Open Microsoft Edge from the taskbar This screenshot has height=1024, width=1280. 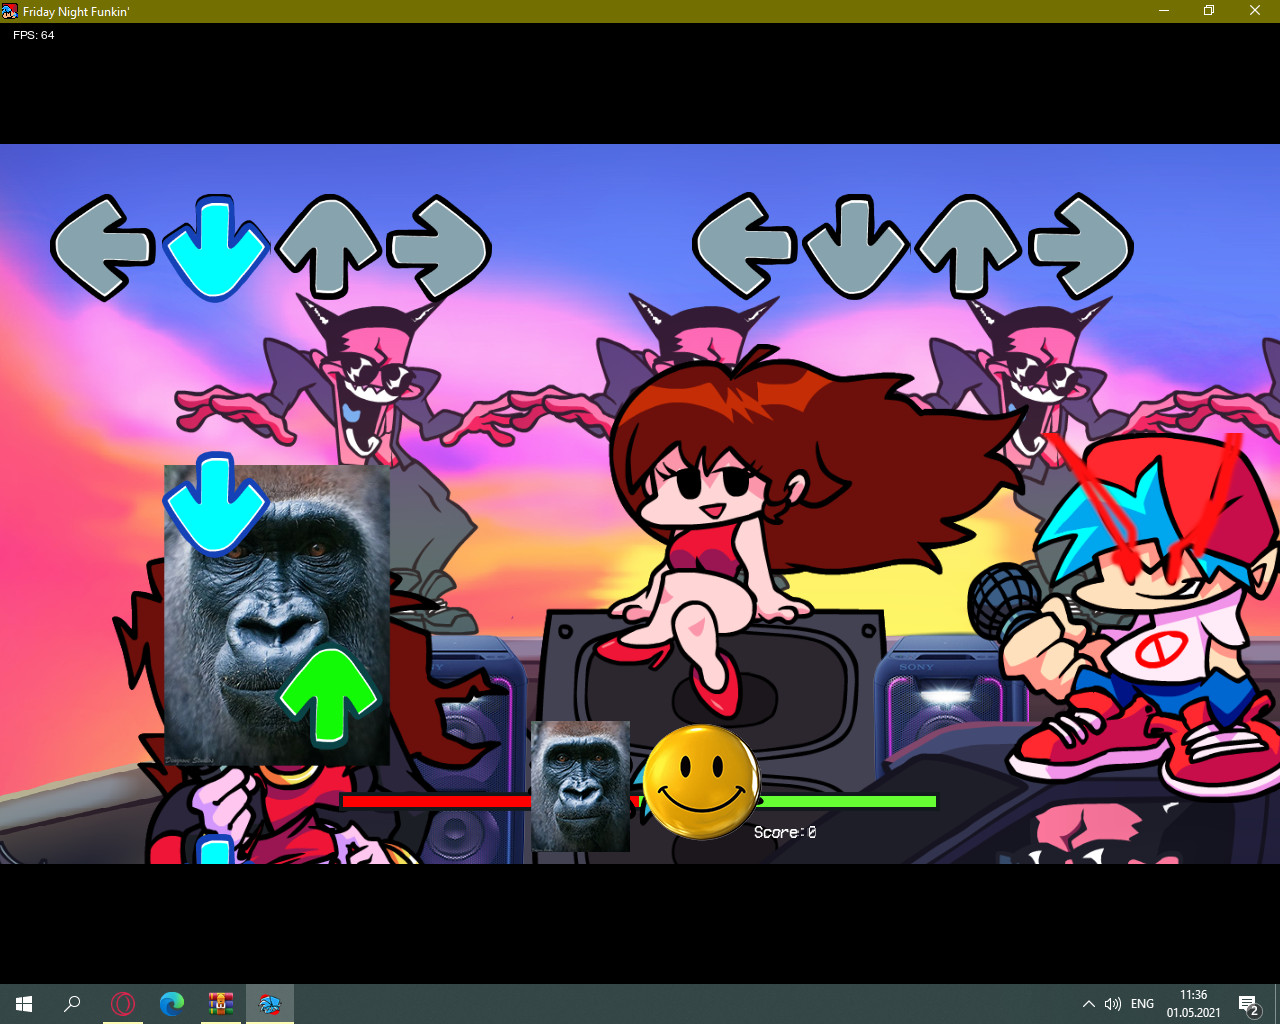coord(171,1003)
